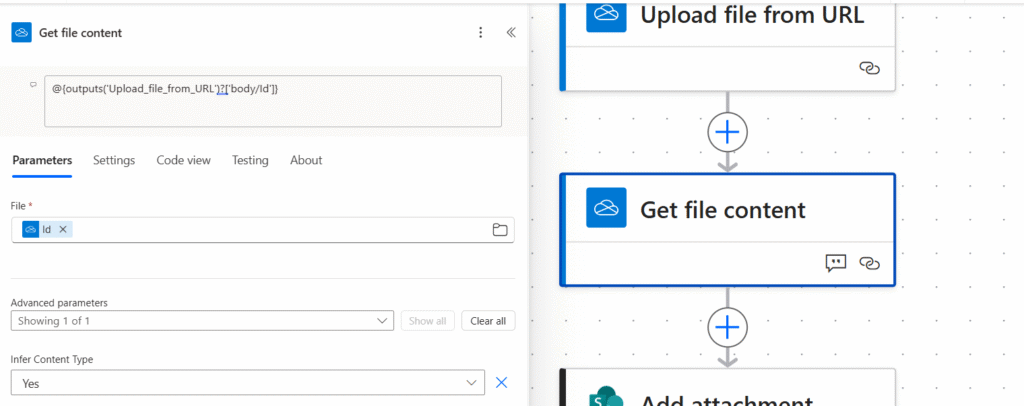Open the Infer Content Type dropdown
1024x406 pixels.
tap(248, 383)
